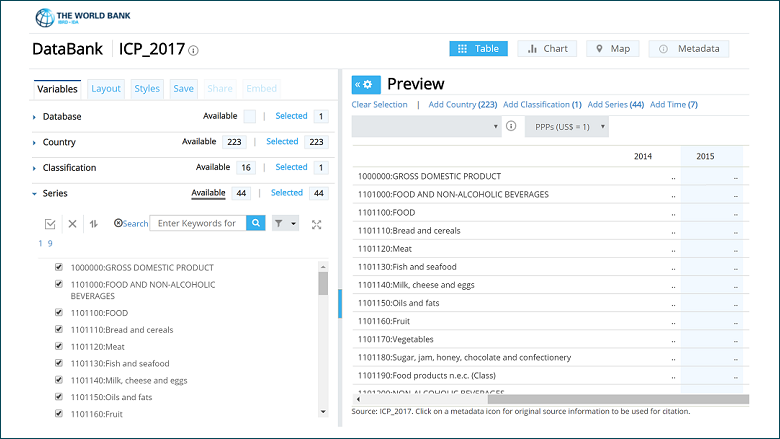Click Add Time (7) link
Image resolution: width=780 pixels, height=439 pixels.
(x=674, y=104)
